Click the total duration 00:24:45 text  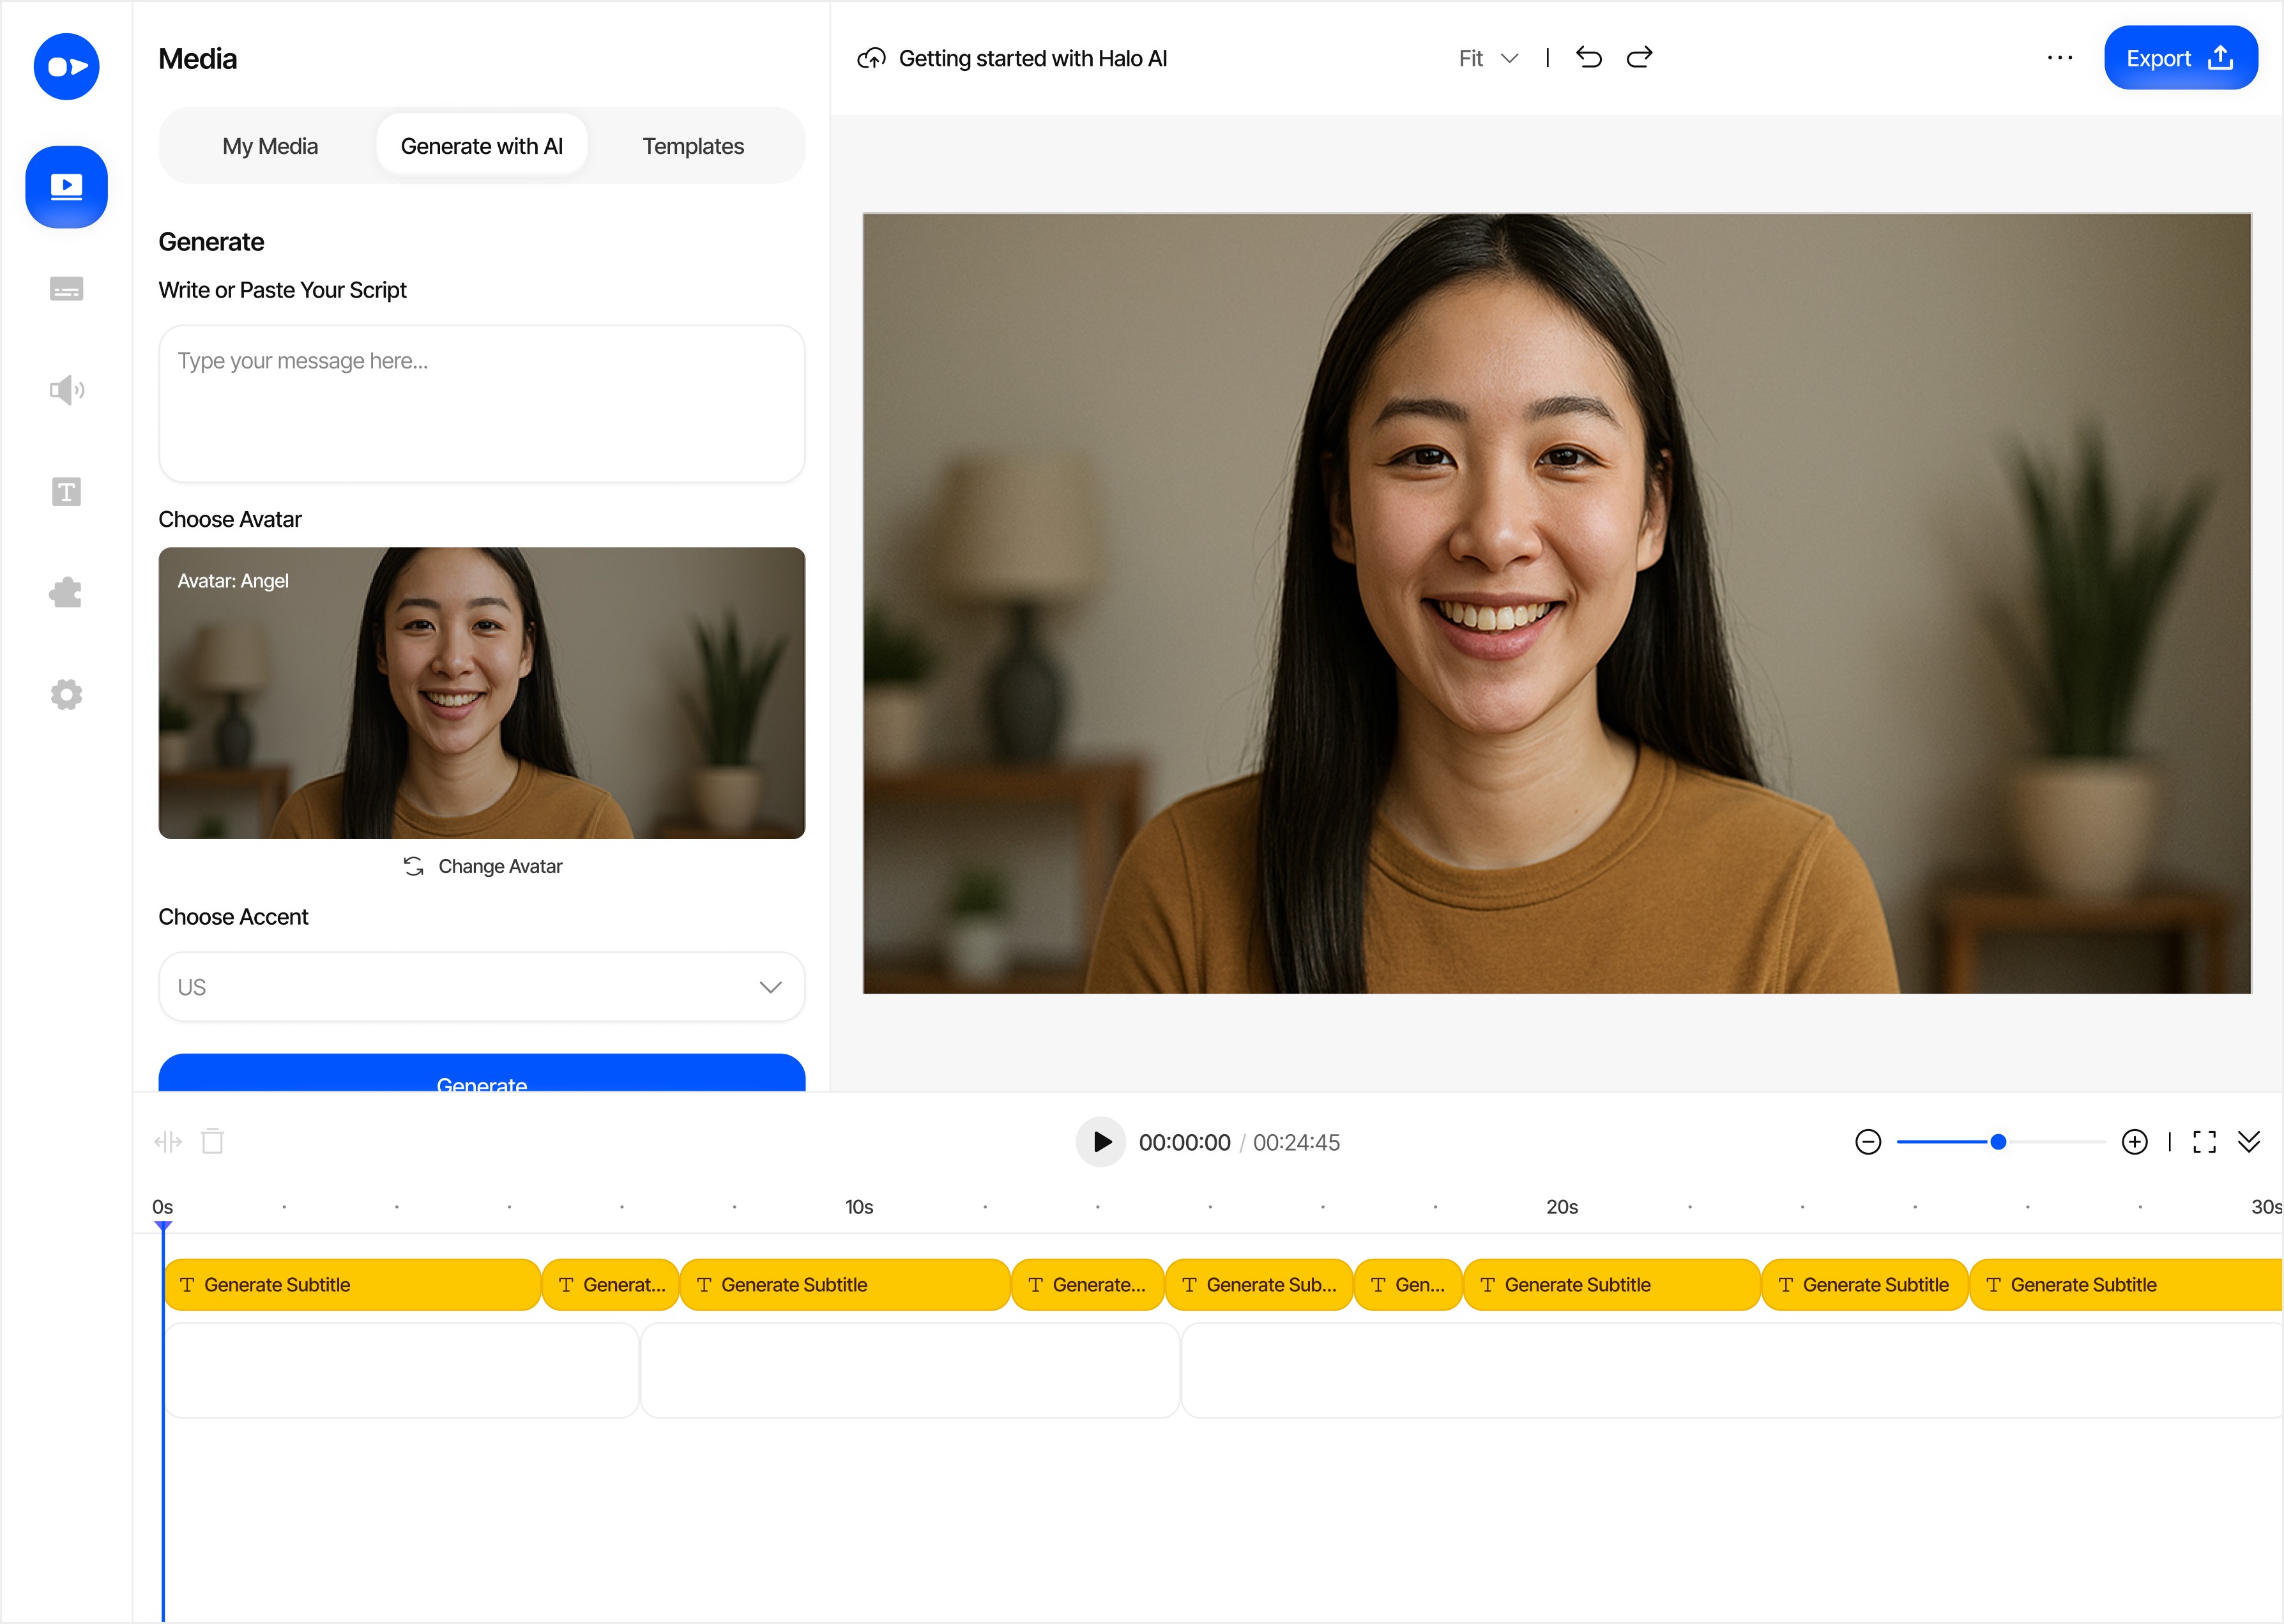(1296, 1142)
